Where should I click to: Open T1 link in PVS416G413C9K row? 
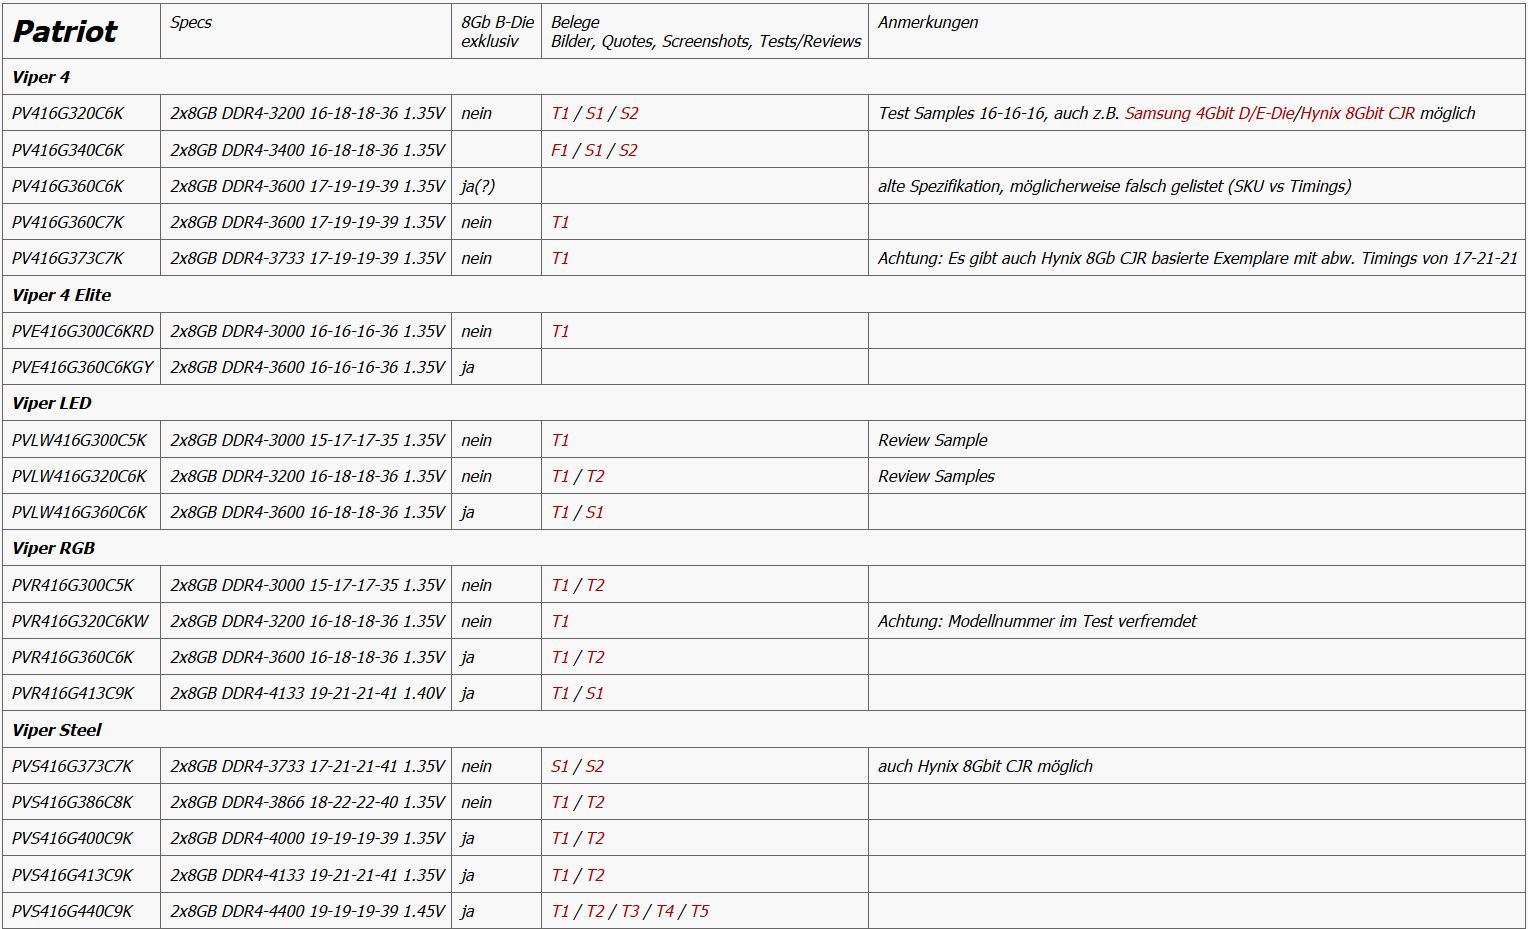pos(560,875)
